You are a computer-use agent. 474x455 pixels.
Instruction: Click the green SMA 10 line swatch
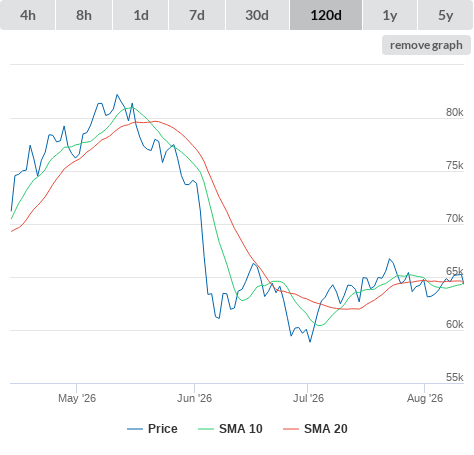206,429
